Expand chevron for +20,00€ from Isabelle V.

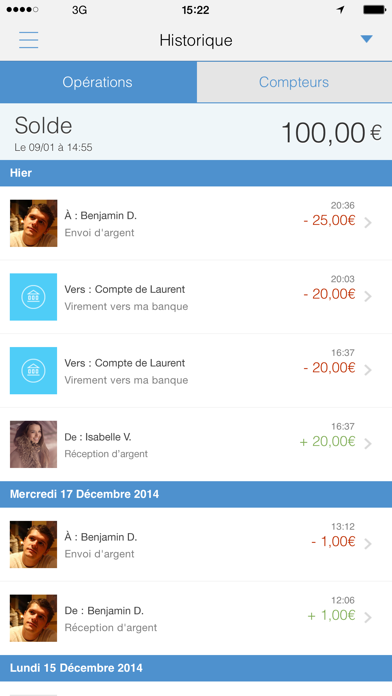tap(368, 443)
